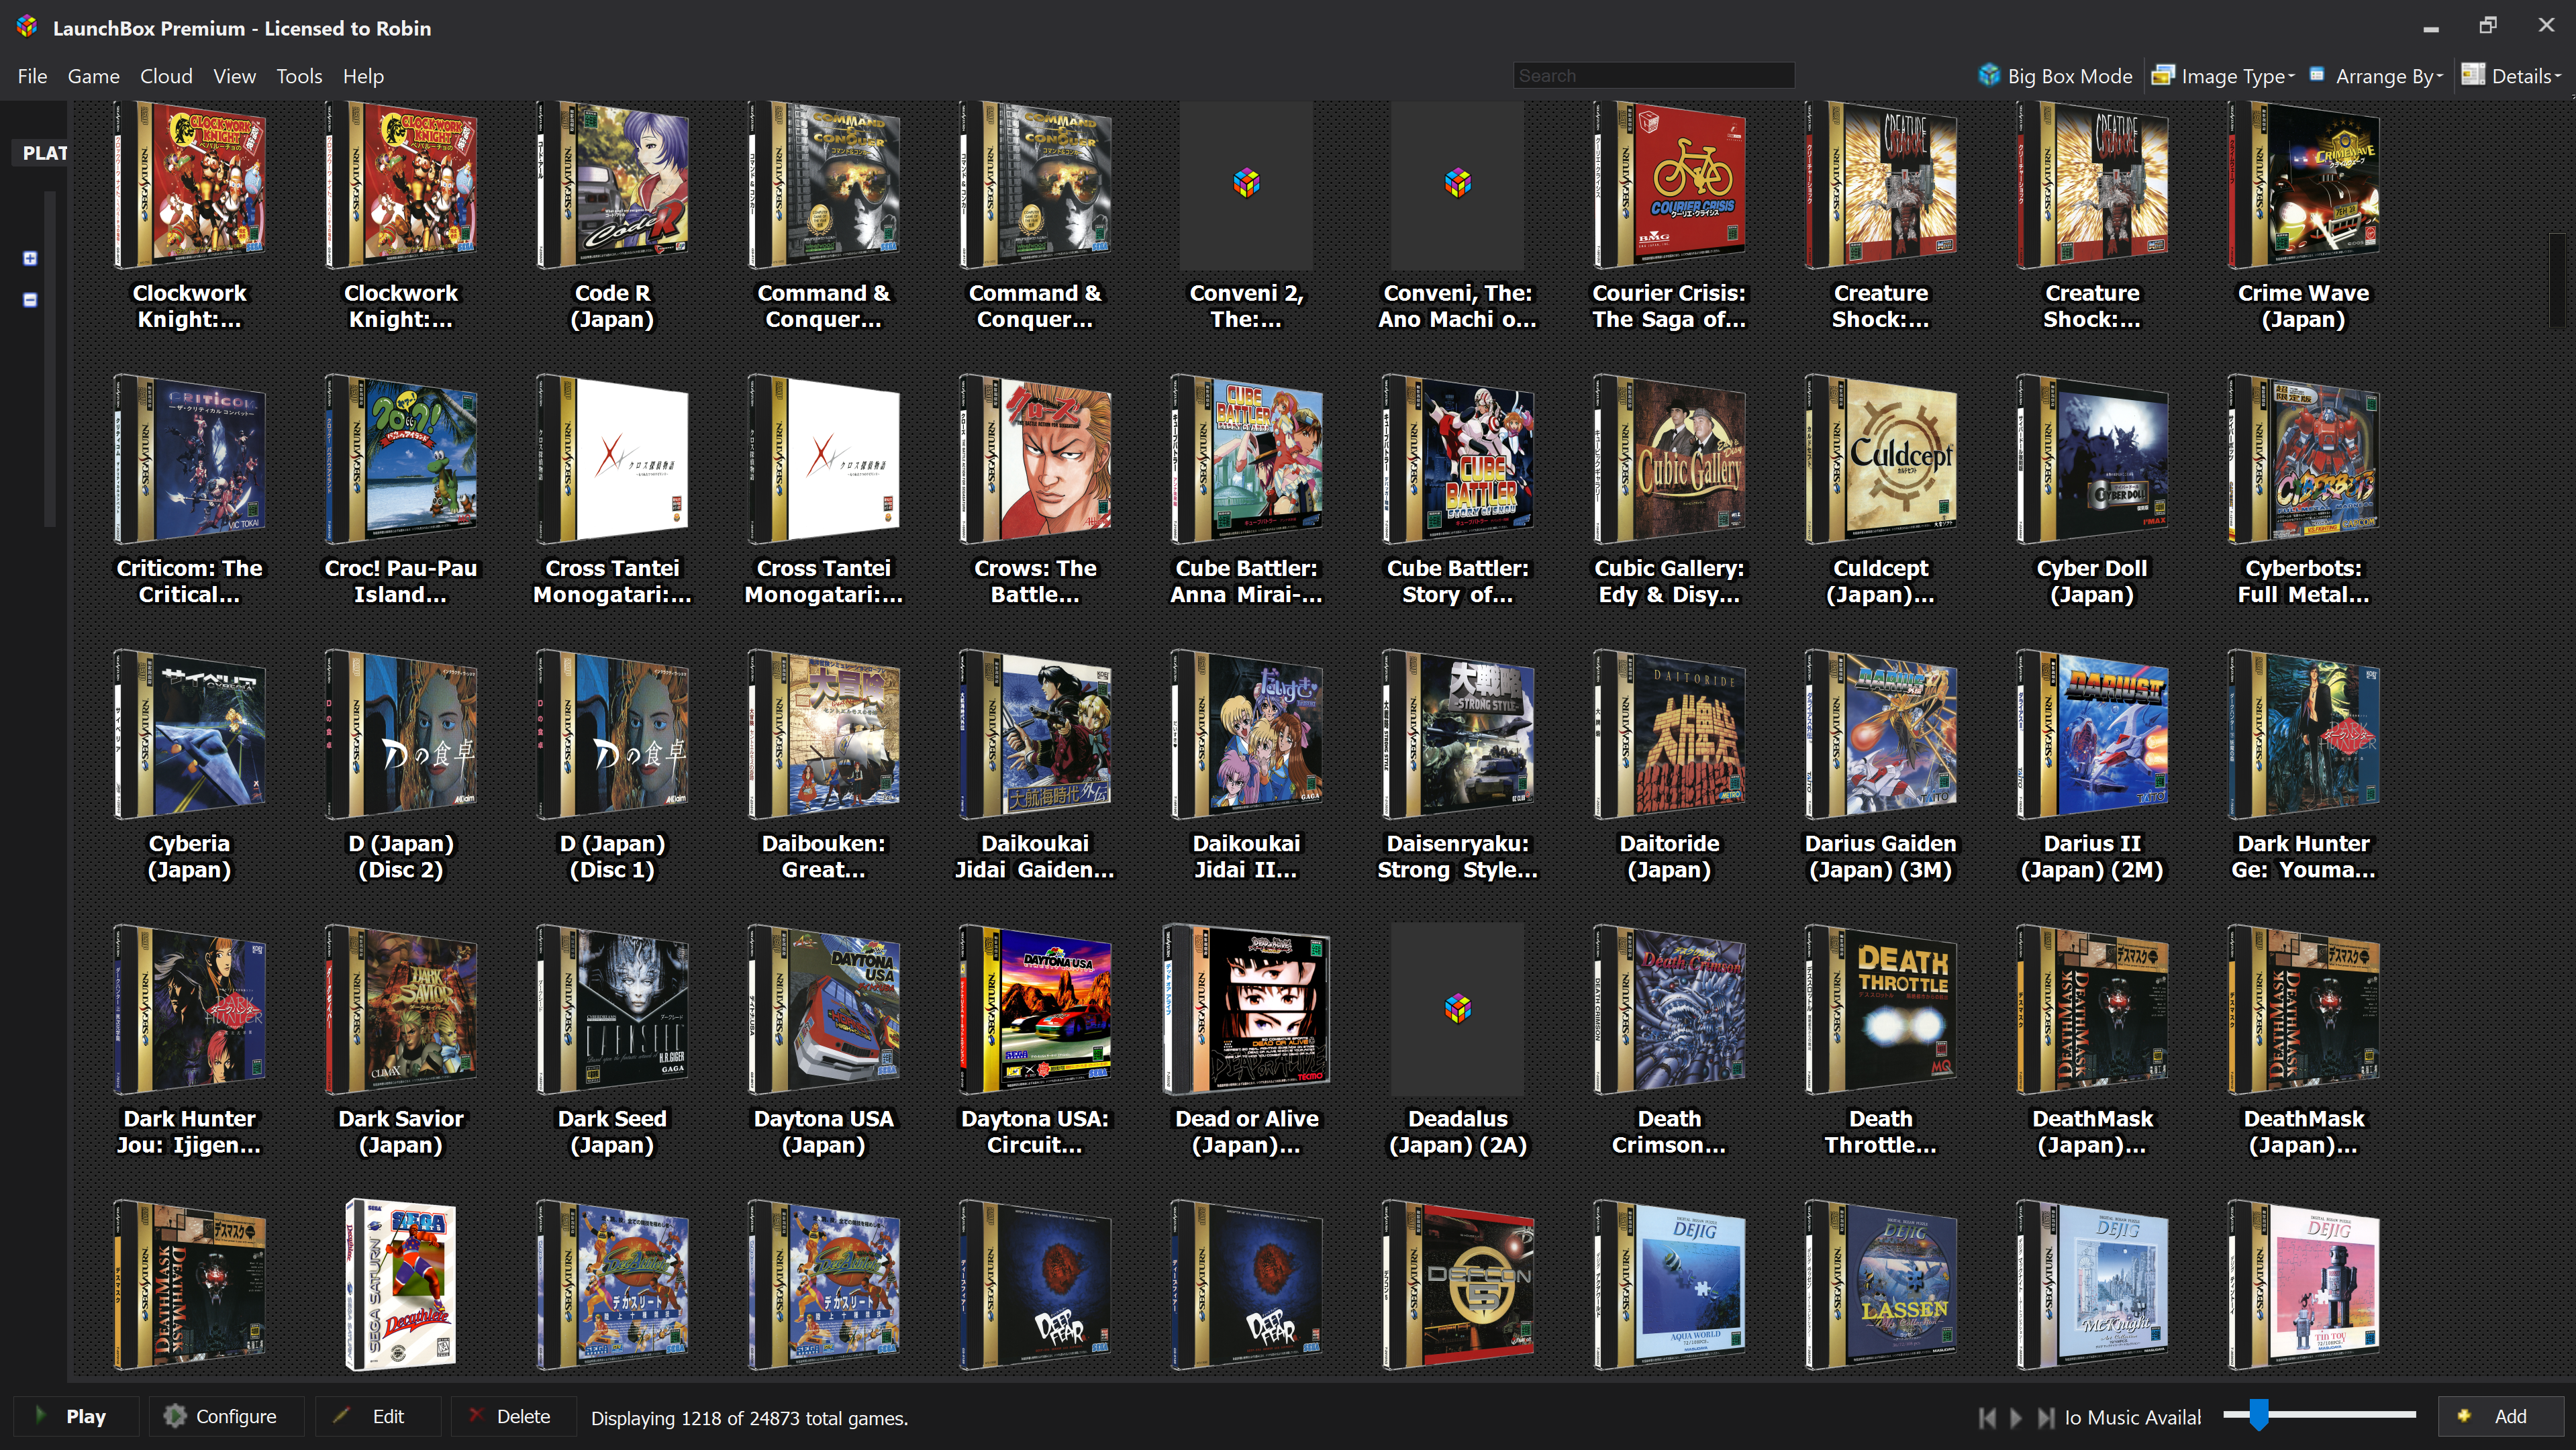Click the Add star icon
The image size is (2576, 1450).
(x=2464, y=1415)
